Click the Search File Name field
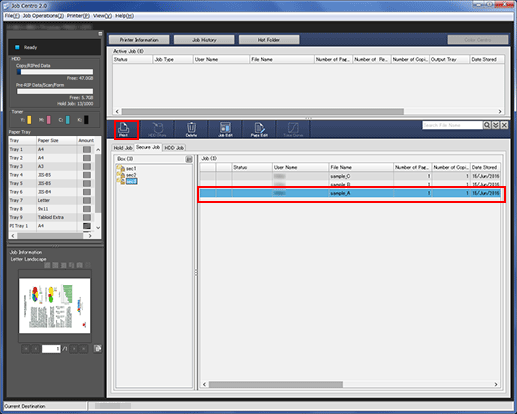 click(452, 125)
